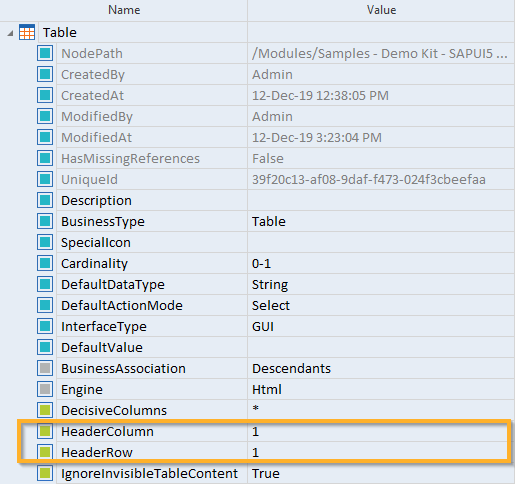Screen dimensions: 515x484
Task: Click the Name column header
Action: tap(124, 10)
